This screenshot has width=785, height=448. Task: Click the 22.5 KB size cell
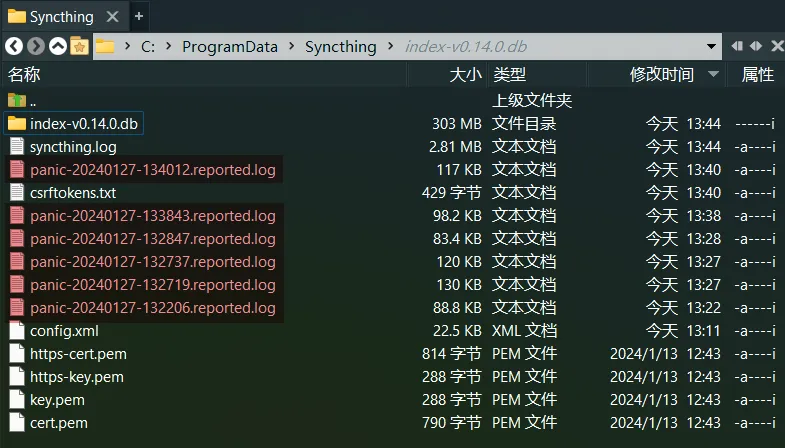coord(457,331)
